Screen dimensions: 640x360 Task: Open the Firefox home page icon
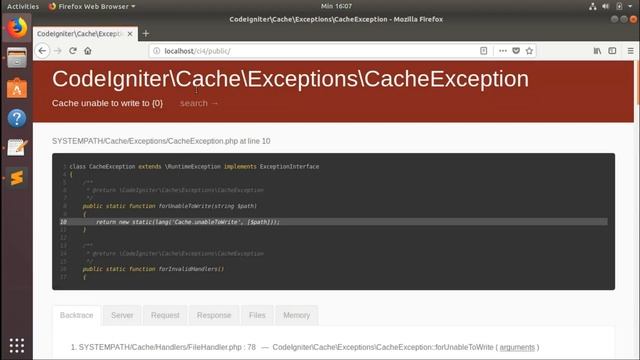pos(88,51)
